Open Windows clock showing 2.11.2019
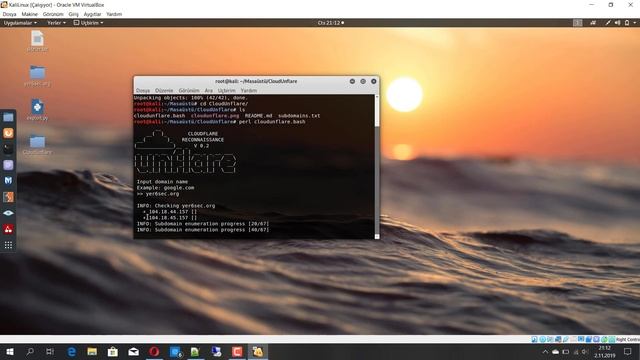This screenshot has width=640, height=360. tap(604, 351)
